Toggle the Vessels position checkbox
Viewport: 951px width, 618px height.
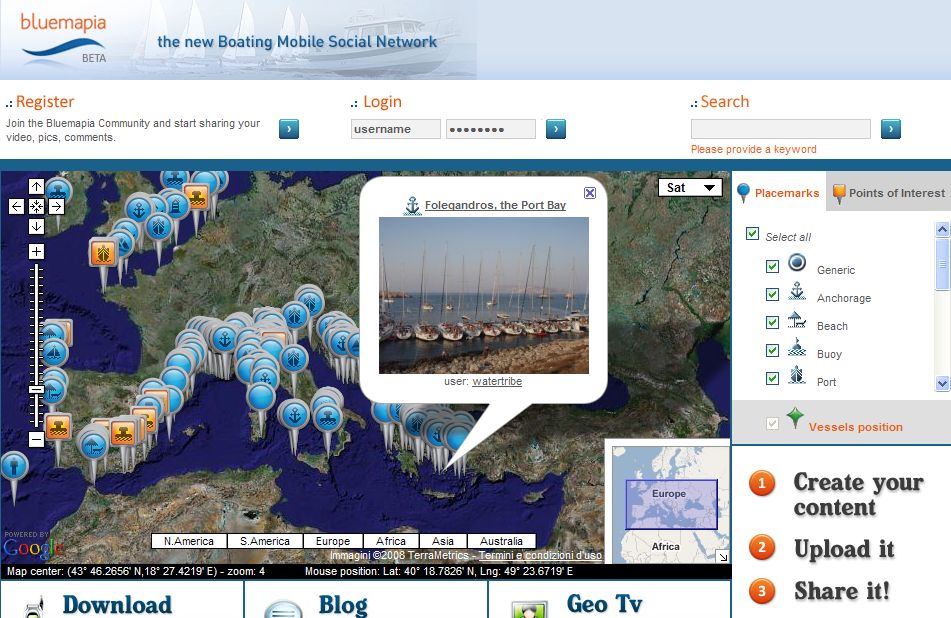772,423
